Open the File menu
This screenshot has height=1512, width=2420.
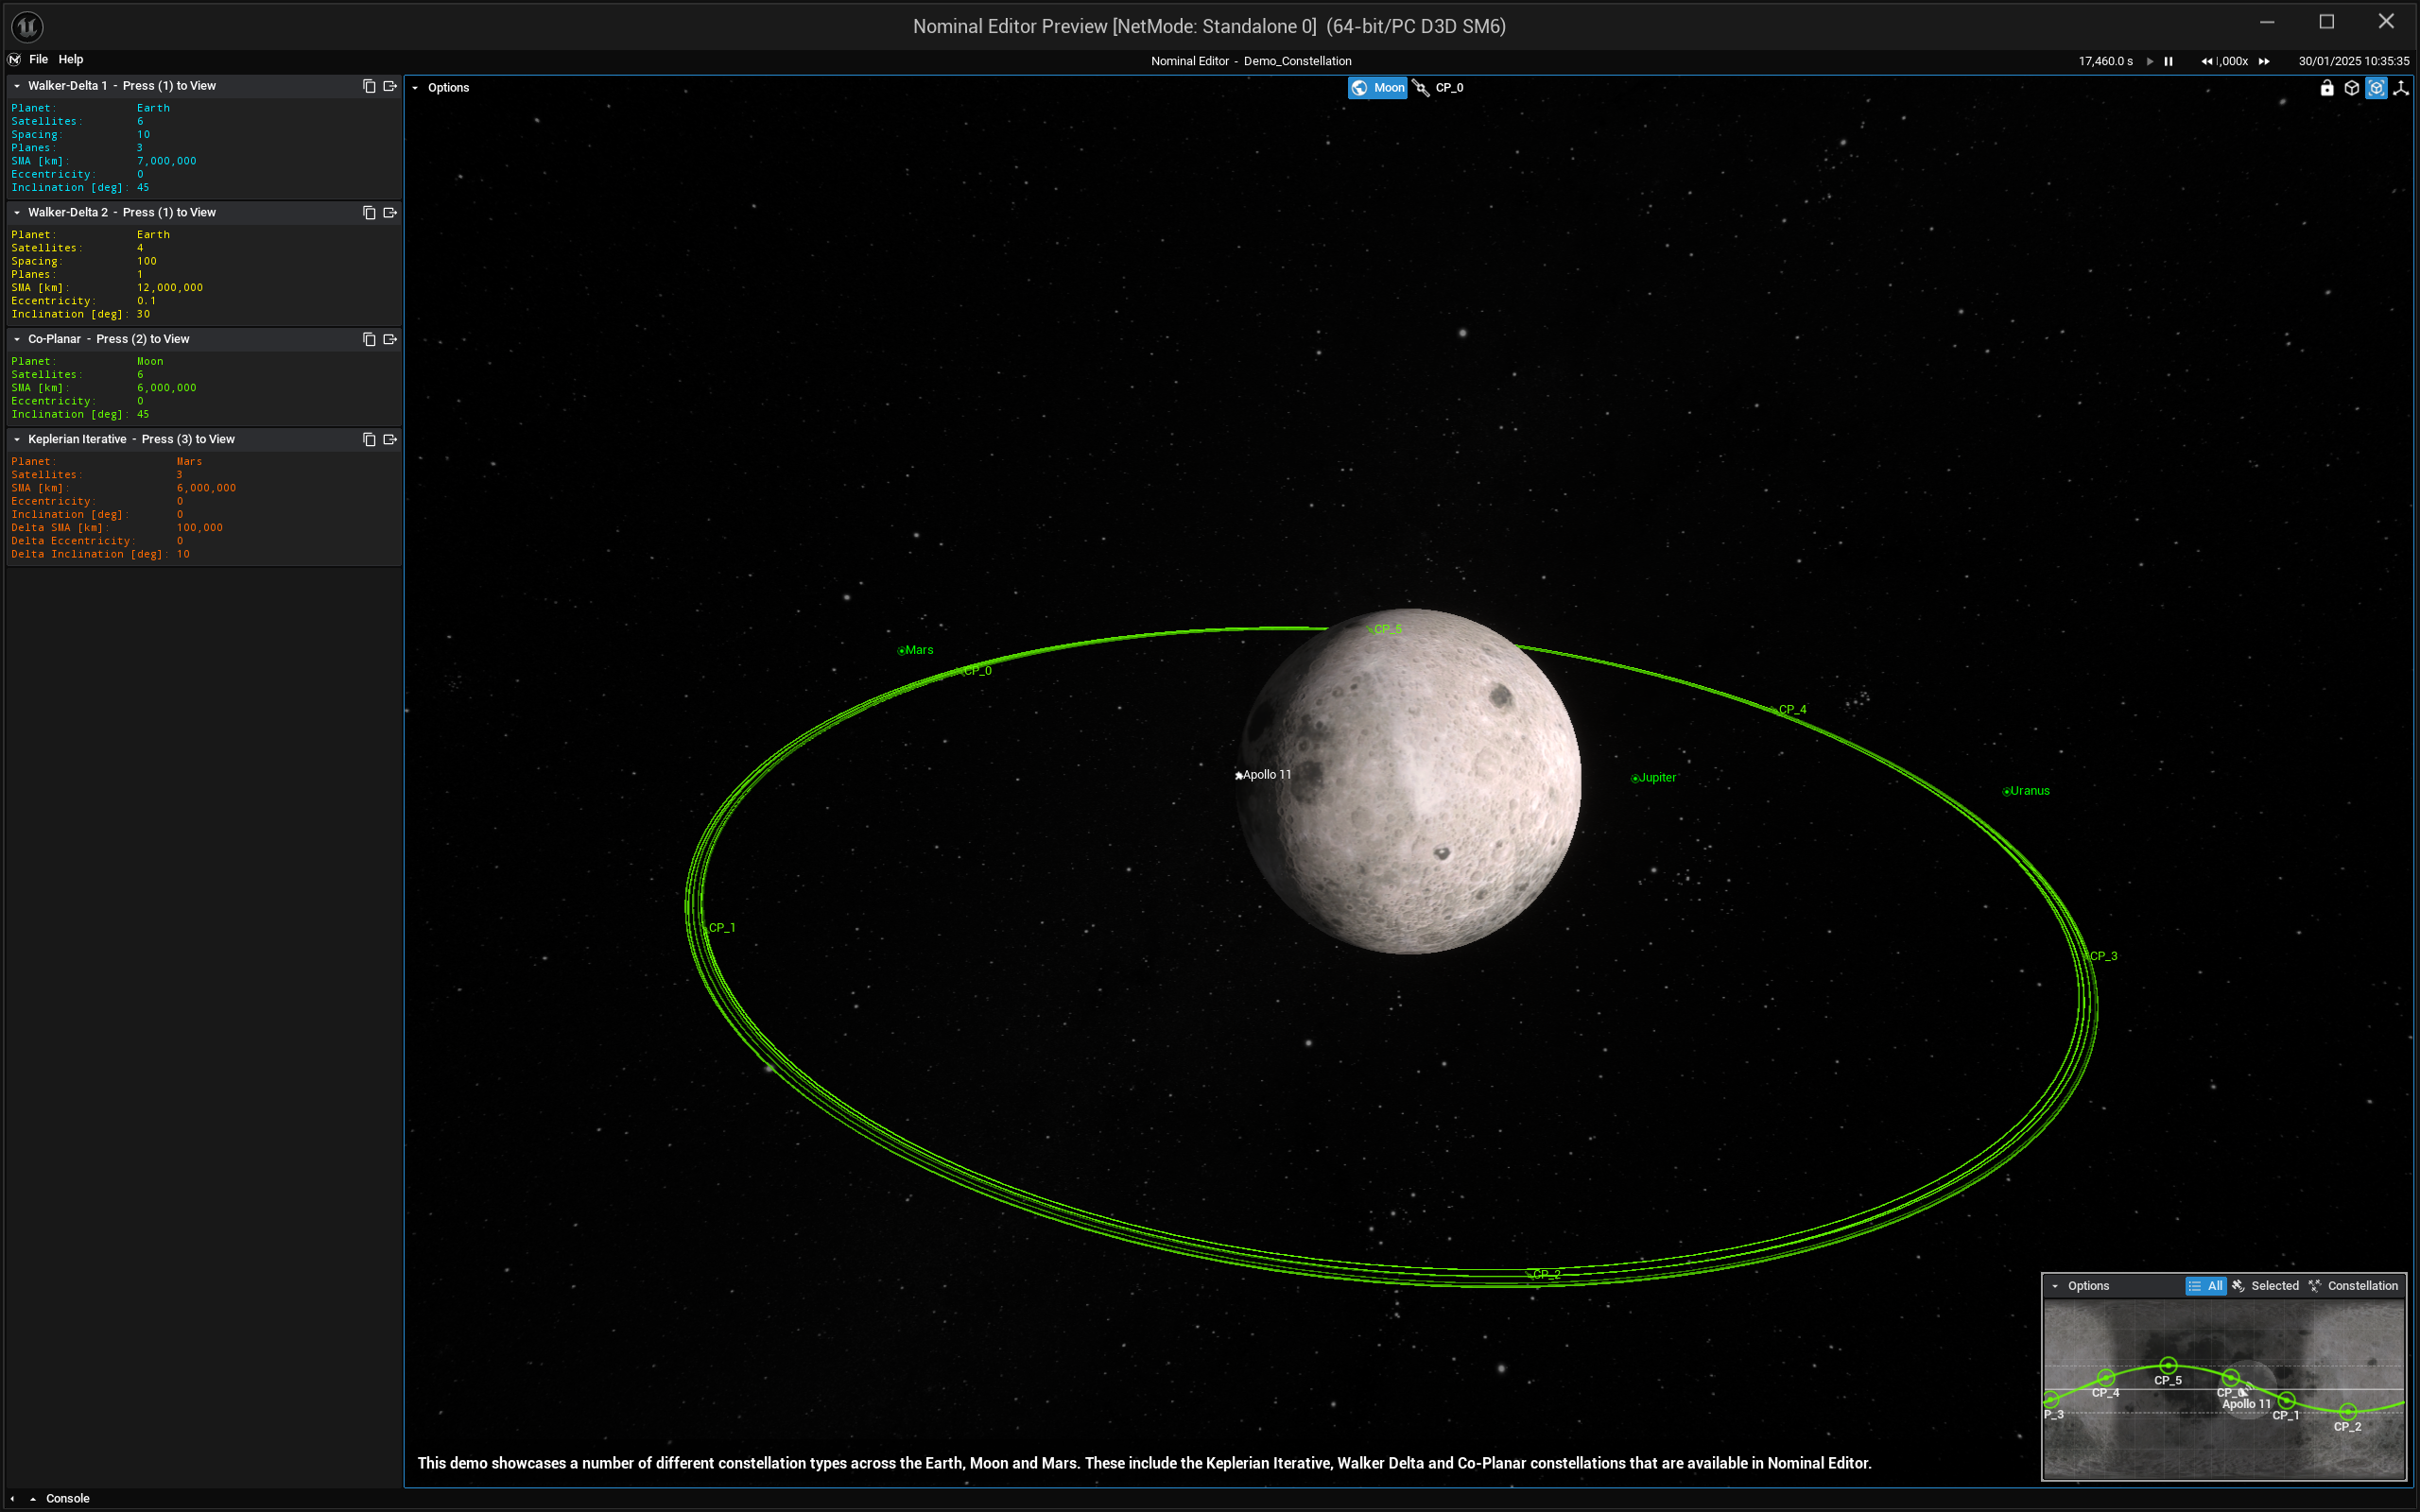[x=38, y=59]
